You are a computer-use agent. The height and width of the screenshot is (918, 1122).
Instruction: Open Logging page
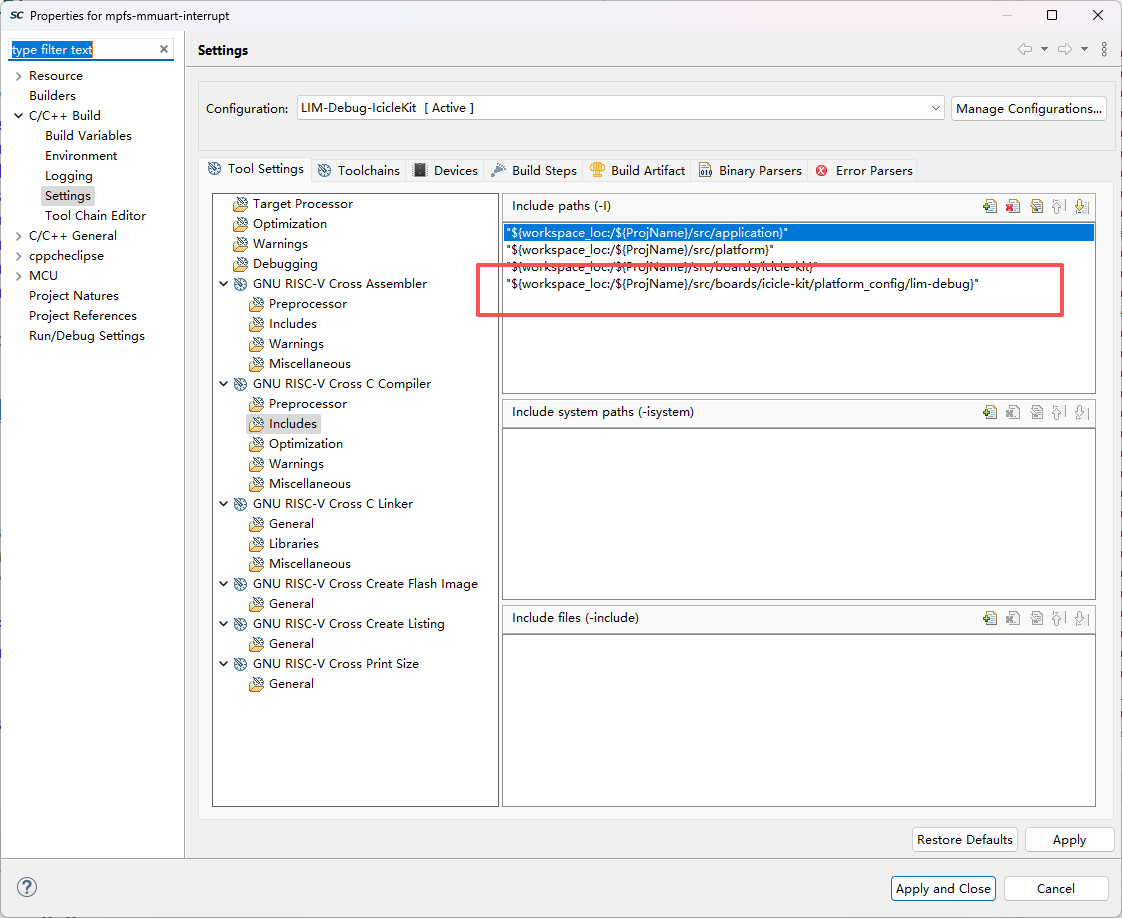(68, 176)
